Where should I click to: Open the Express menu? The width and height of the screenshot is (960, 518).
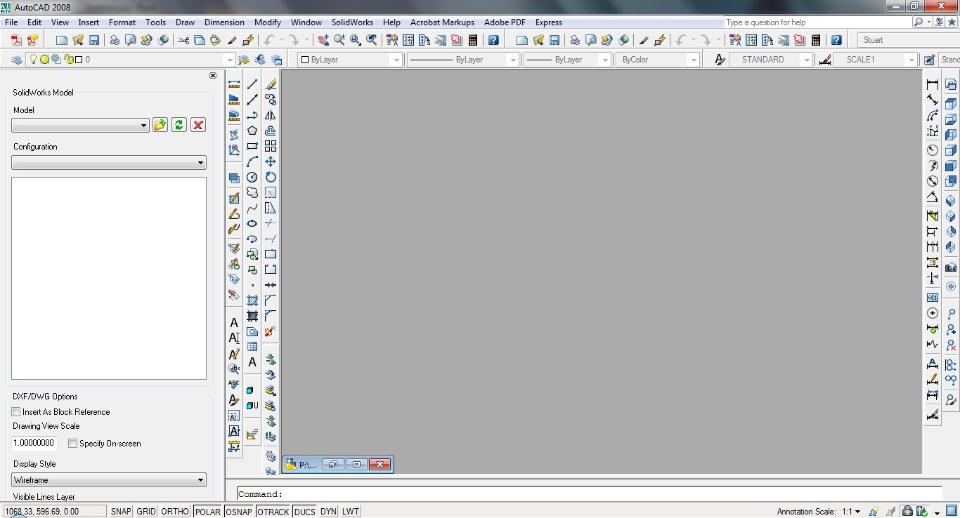549,22
